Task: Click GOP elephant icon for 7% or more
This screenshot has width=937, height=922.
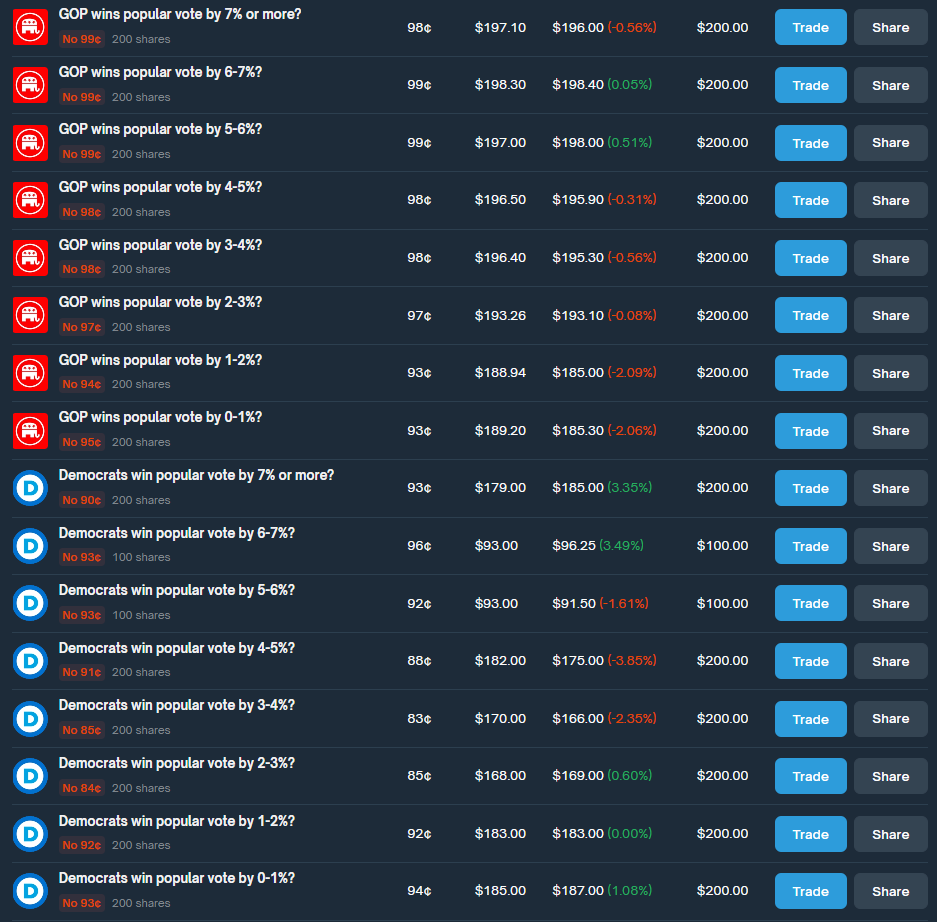Action: (30, 27)
